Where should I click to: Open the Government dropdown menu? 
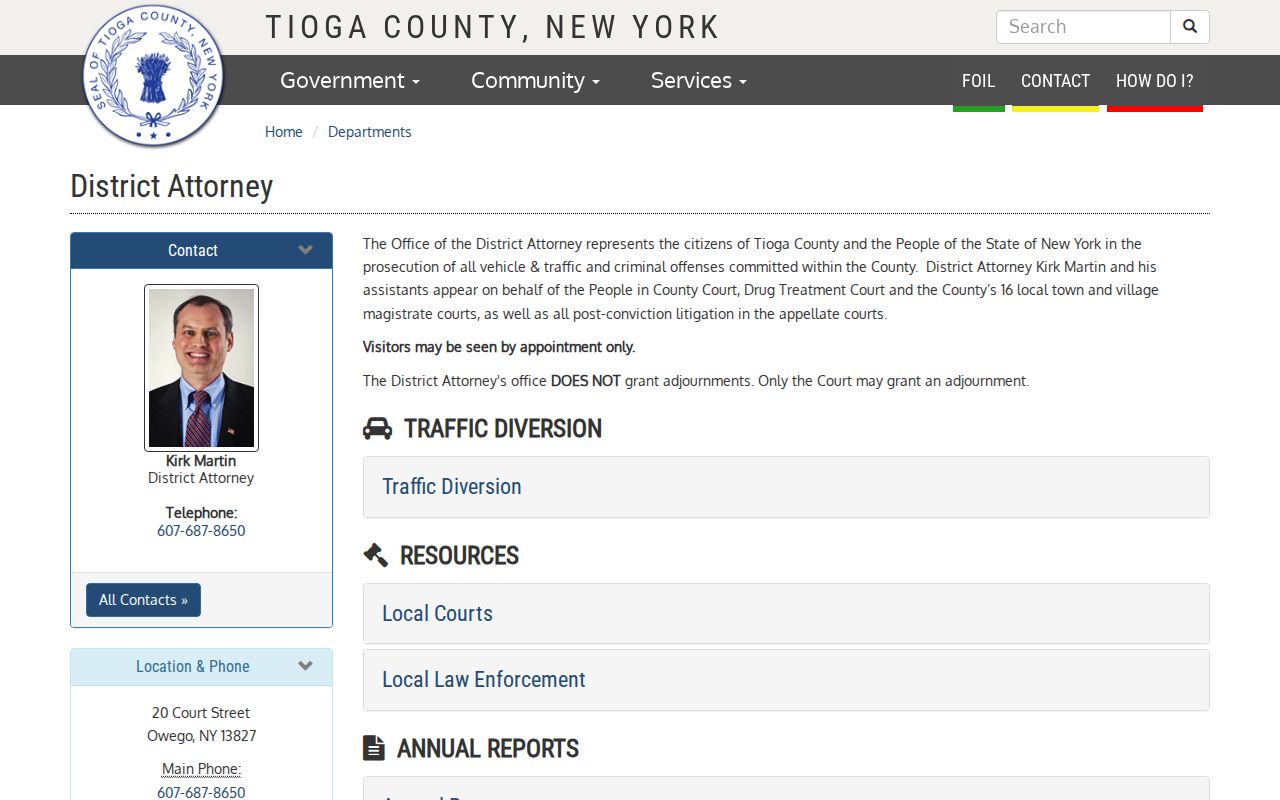tap(350, 80)
